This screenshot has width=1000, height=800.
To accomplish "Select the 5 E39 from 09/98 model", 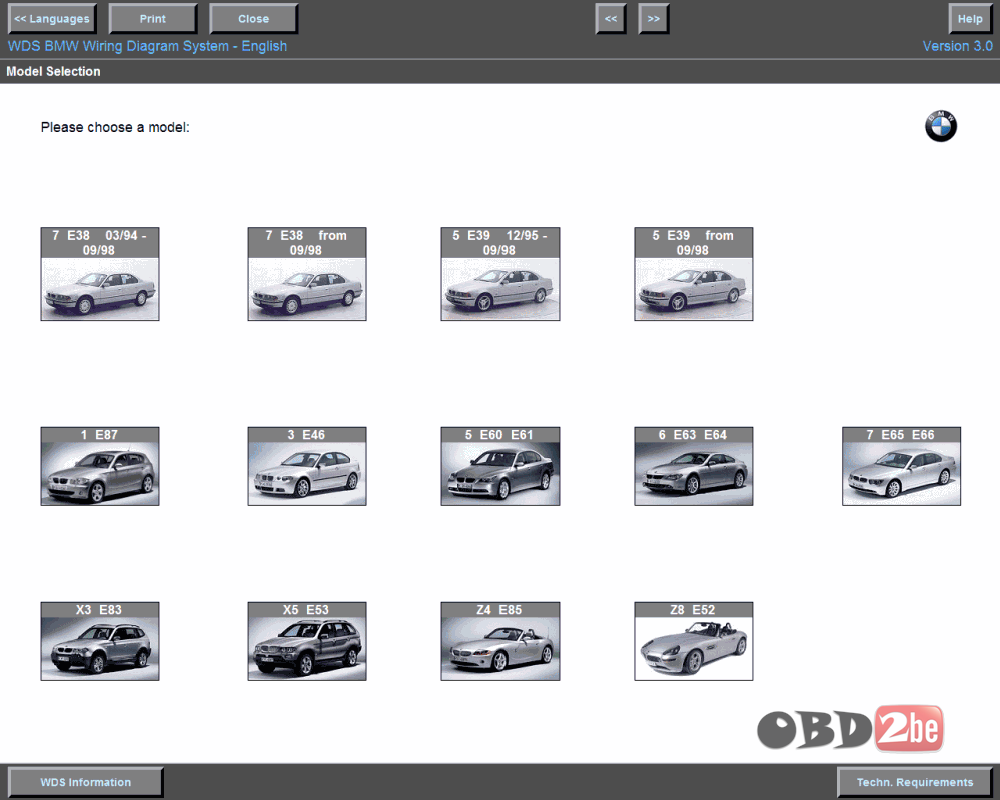I will click(694, 274).
